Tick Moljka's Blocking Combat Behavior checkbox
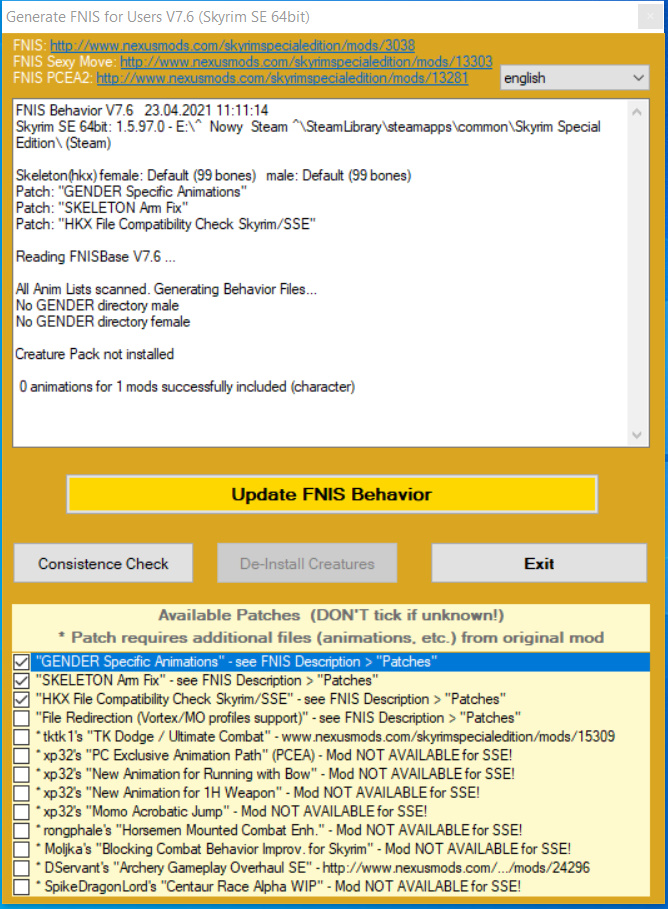 21,849
